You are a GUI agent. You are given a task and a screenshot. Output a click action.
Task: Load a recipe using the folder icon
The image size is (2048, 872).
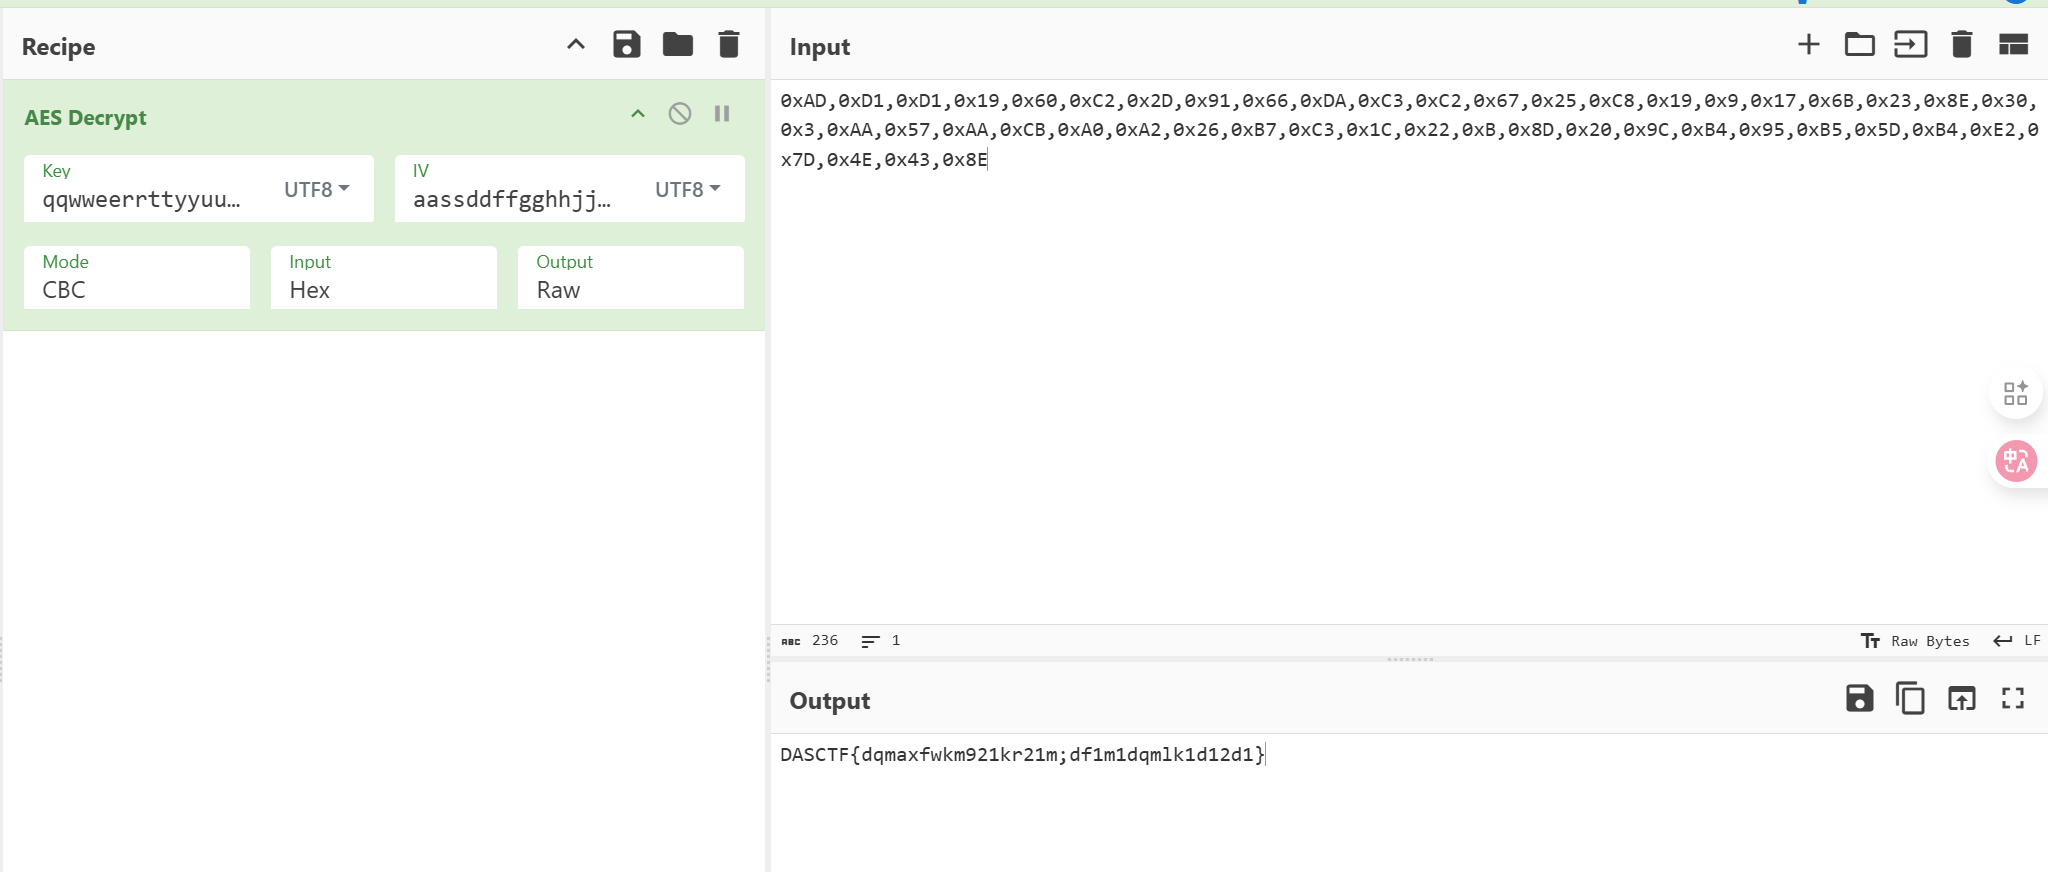point(678,45)
